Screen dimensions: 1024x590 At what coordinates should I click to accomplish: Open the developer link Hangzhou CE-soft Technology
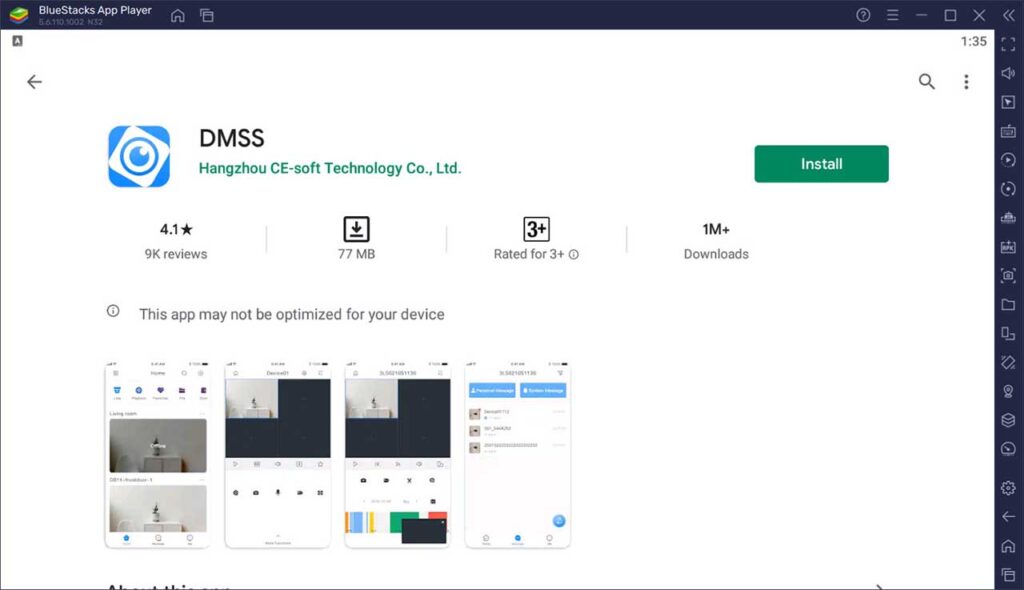coord(330,168)
